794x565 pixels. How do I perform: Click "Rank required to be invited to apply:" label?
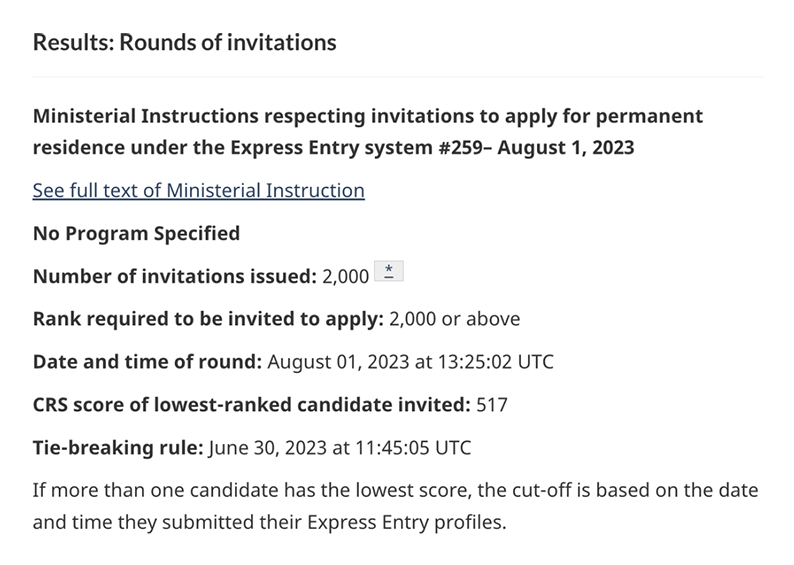pyautogui.click(x=206, y=320)
